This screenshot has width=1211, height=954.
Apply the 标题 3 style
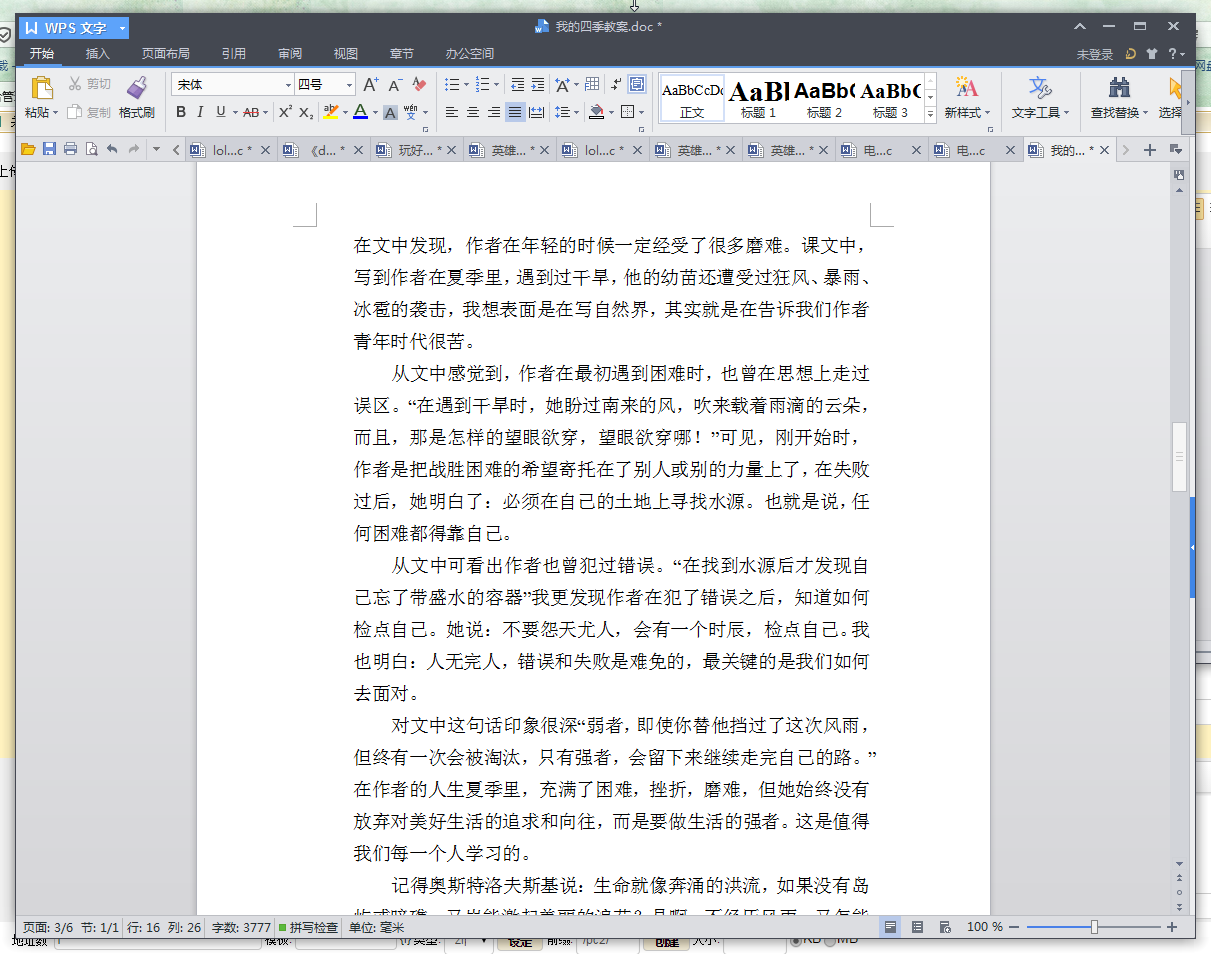pyautogui.click(x=890, y=98)
